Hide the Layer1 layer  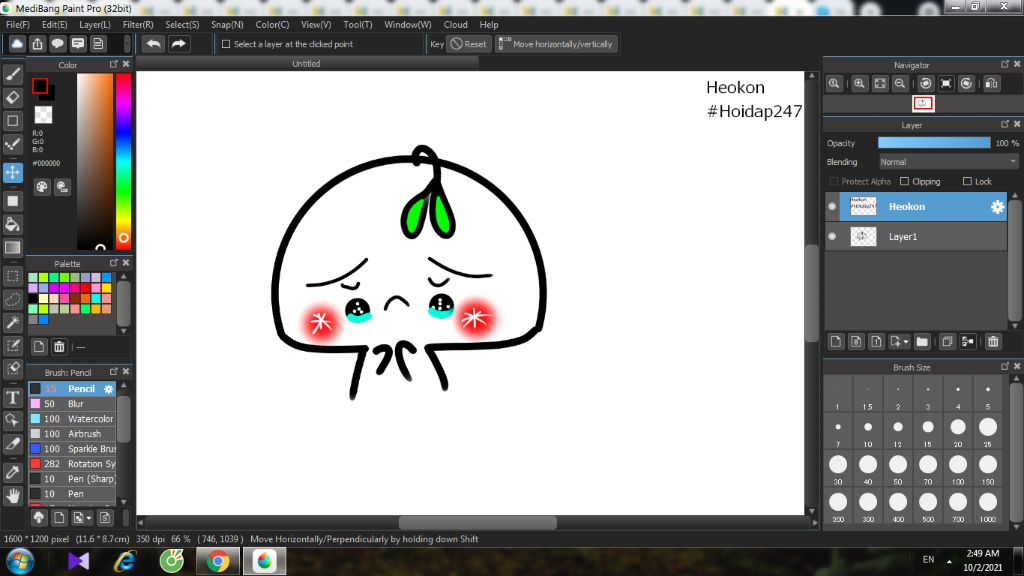(x=832, y=236)
